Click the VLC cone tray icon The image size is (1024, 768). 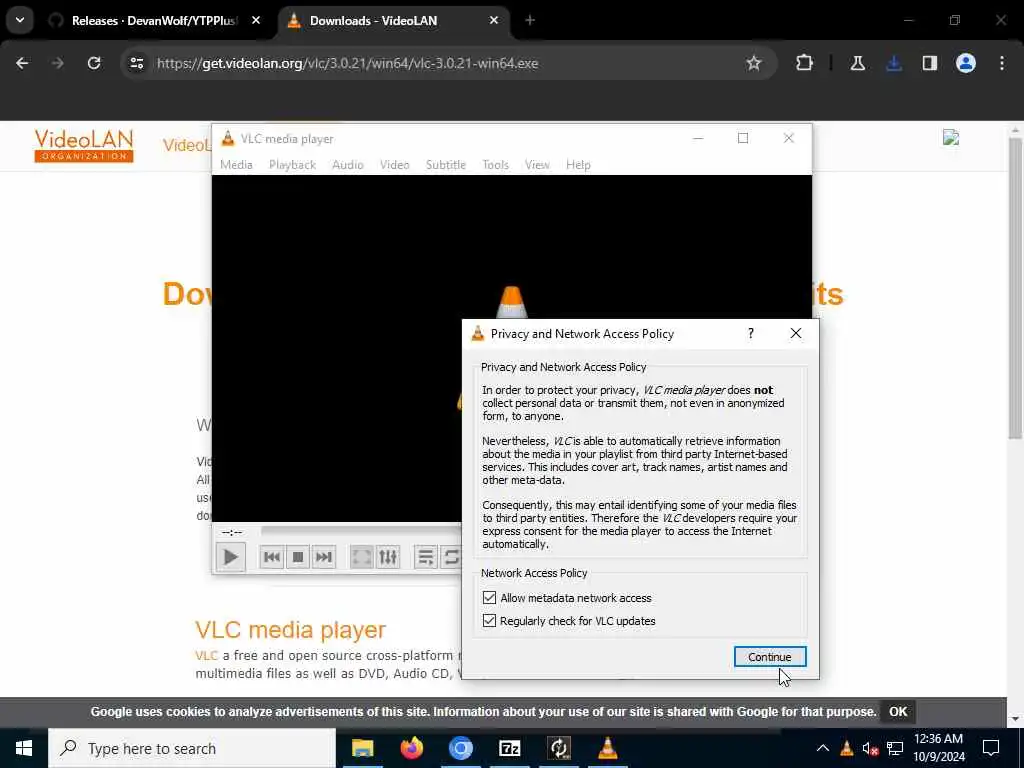coord(846,748)
